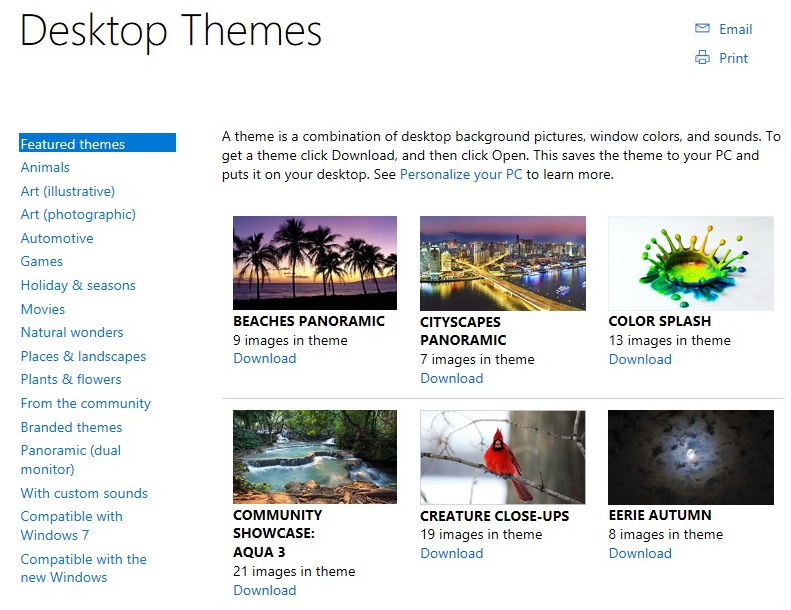The image size is (791, 610).
Task: Open the Natural wonders category
Action: click(72, 332)
